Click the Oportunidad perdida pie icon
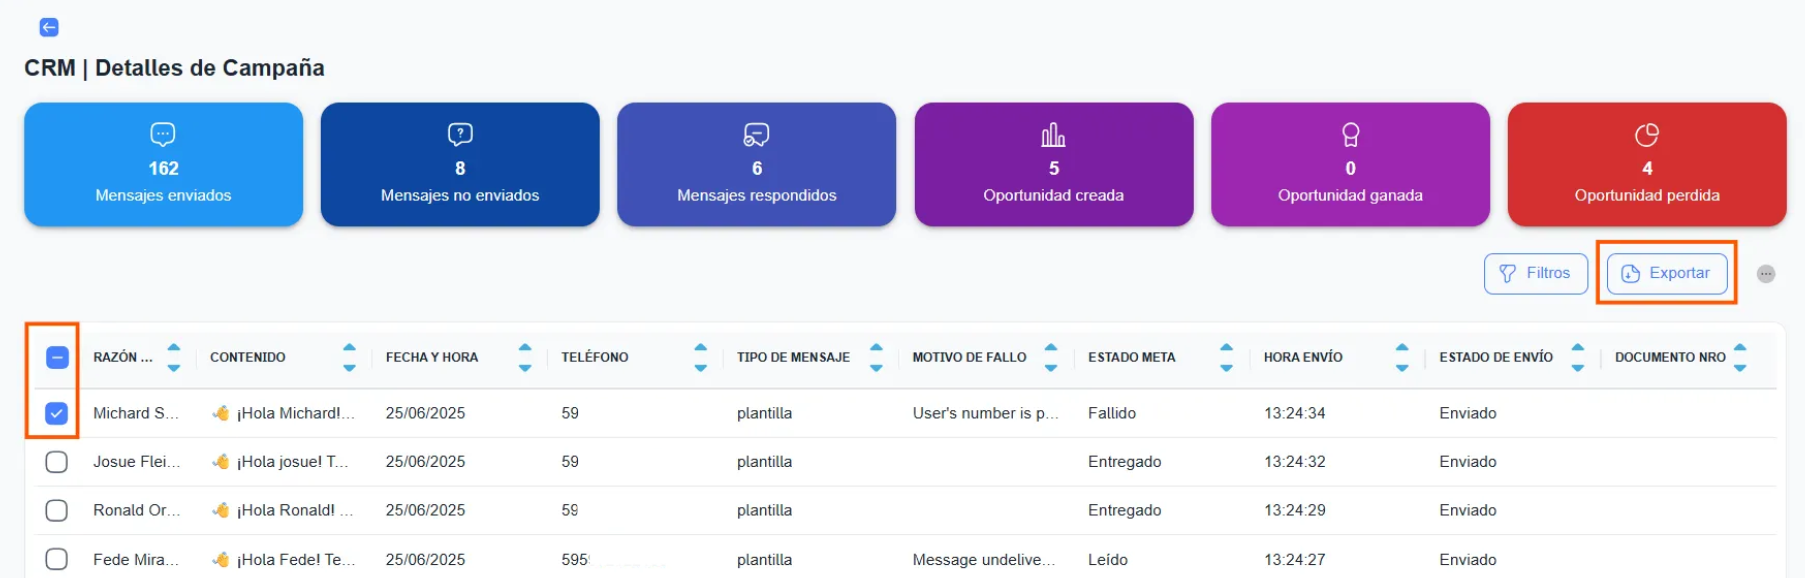This screenshot has width=1805, height=578. [x=1646, y=134]
